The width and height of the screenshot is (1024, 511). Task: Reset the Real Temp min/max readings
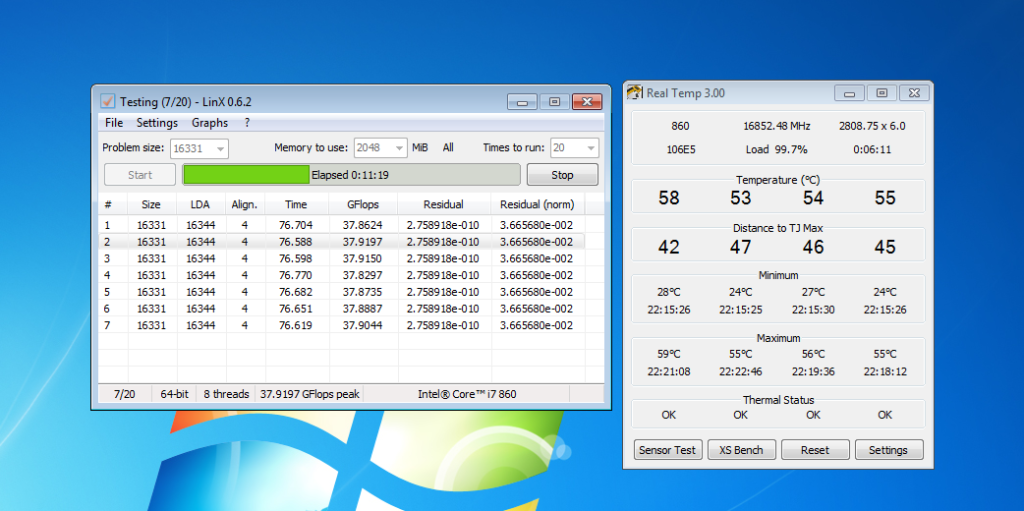(x=815, y=450)
